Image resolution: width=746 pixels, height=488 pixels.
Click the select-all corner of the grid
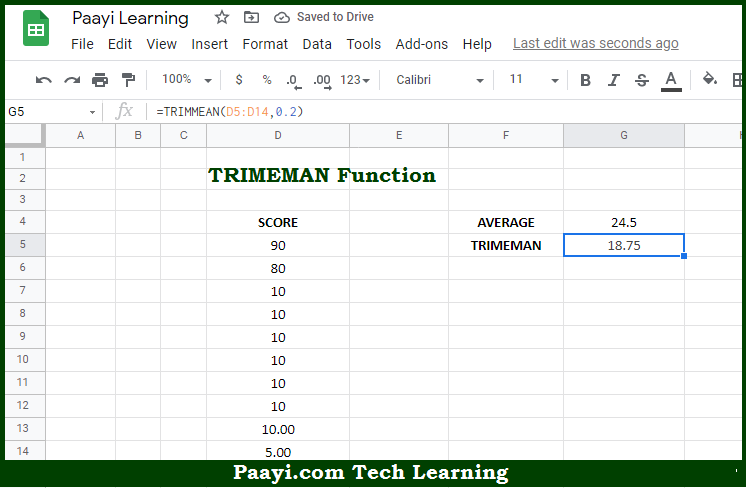coord(25,136)
